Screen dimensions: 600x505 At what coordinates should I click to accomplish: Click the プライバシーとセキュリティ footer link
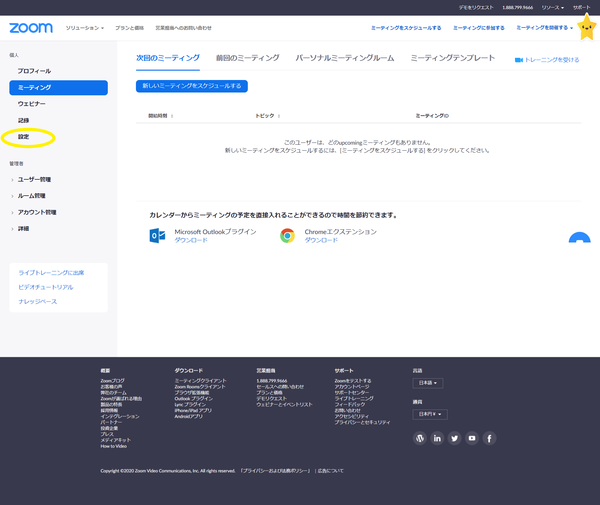362,422
